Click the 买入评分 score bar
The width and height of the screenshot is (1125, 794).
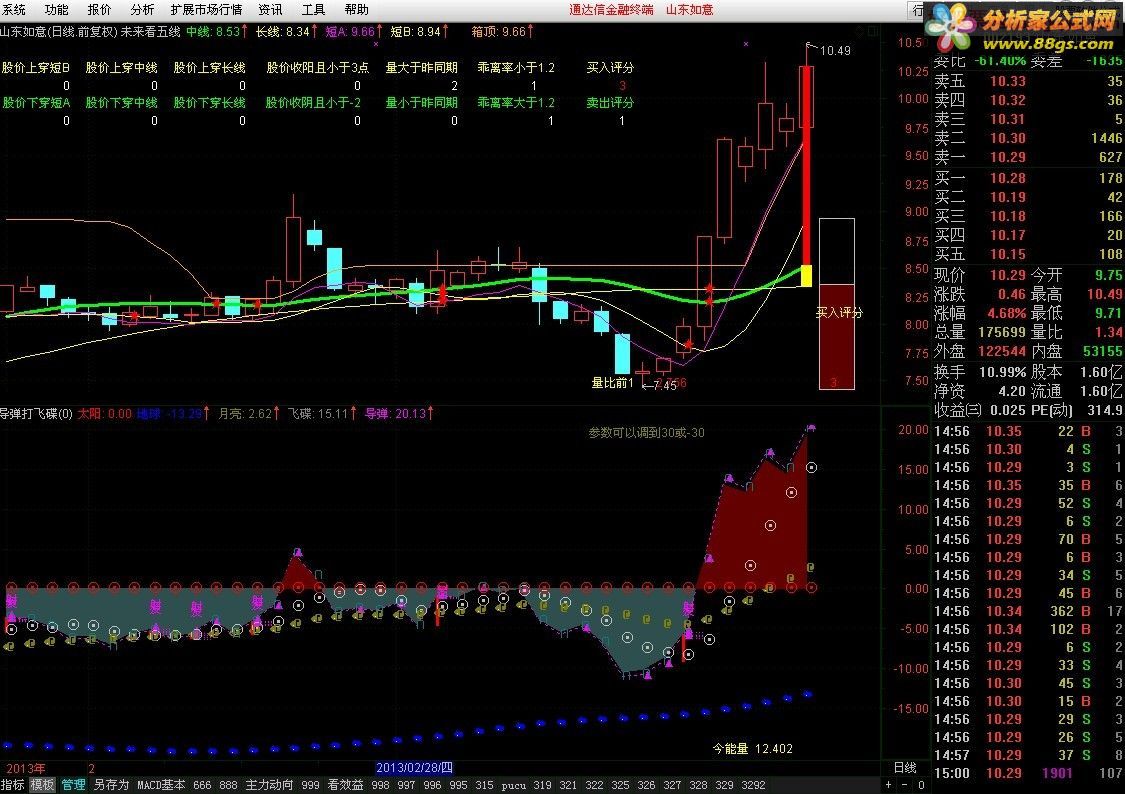click(x=837, y=304)
